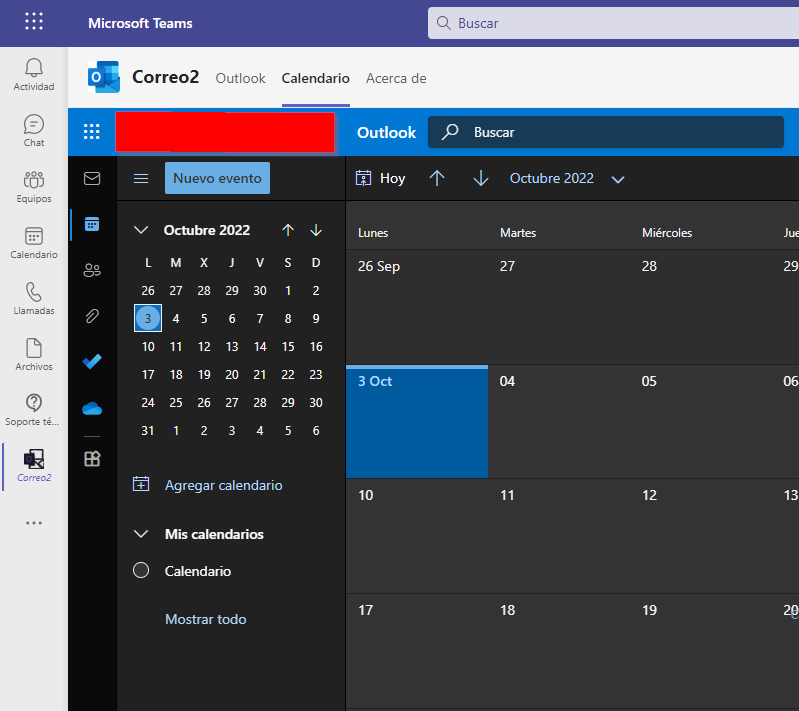
Task: Select 3 Oct cell in month grid
Action: pyautogui.click(x=417, y=422)
